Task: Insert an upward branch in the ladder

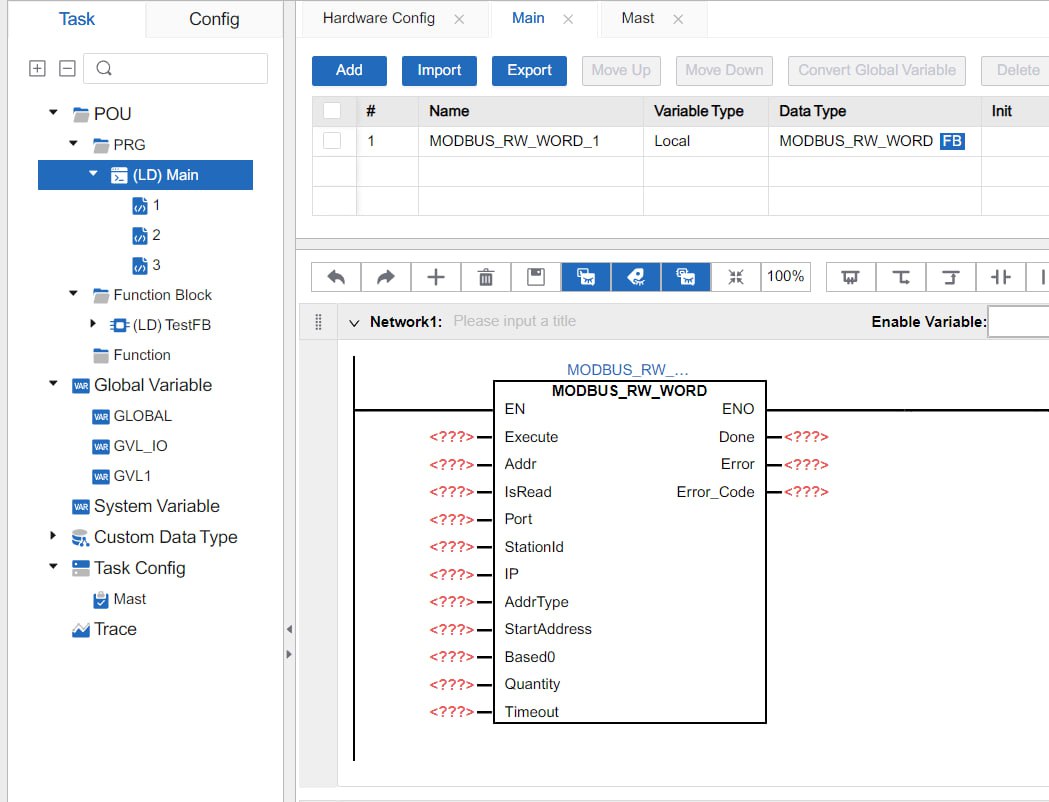Action: pos(951,277)
